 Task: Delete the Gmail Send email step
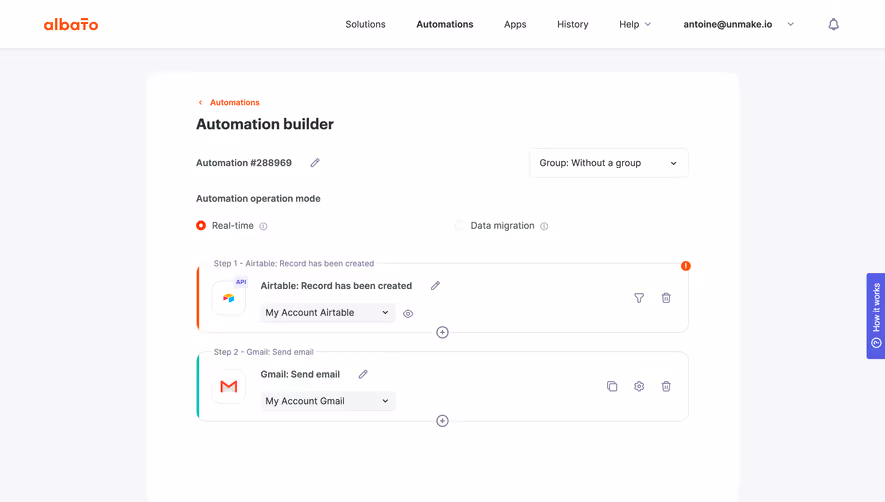click(x=666, y=386)
